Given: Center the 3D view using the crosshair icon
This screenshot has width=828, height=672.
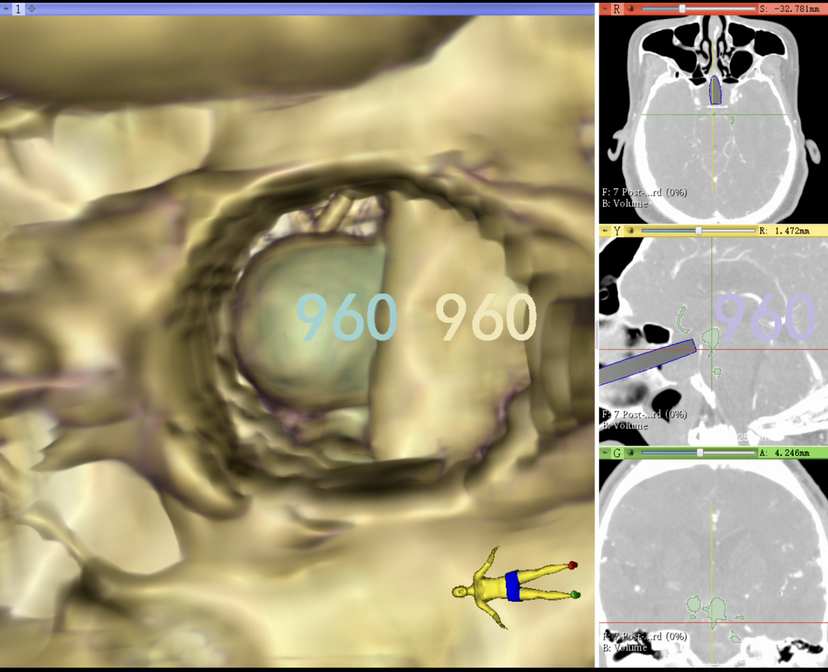Looking at the screenshot, I should 32,8.
